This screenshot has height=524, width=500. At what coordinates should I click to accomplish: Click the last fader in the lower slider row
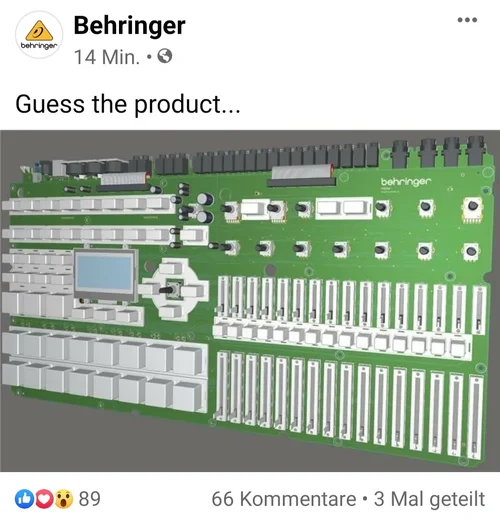point(476,418)
